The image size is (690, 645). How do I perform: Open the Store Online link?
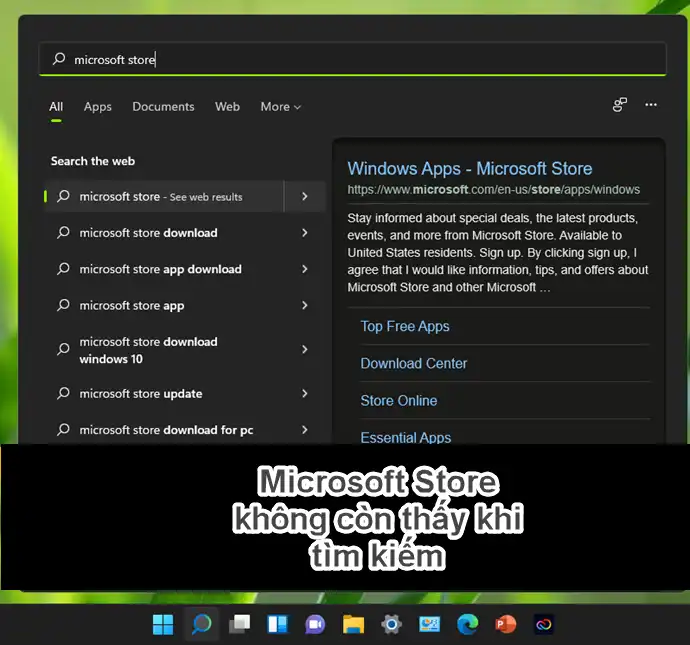[399, 400]
